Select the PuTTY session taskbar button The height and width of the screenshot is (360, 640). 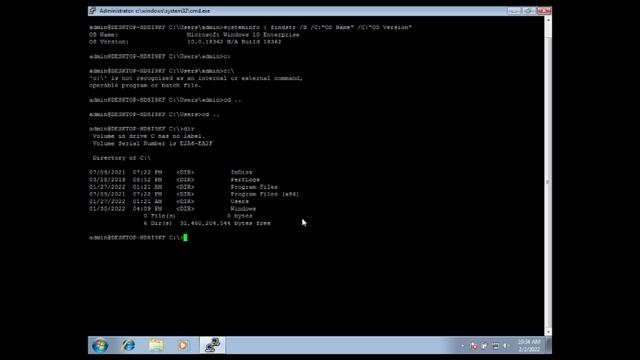[212, 345]
